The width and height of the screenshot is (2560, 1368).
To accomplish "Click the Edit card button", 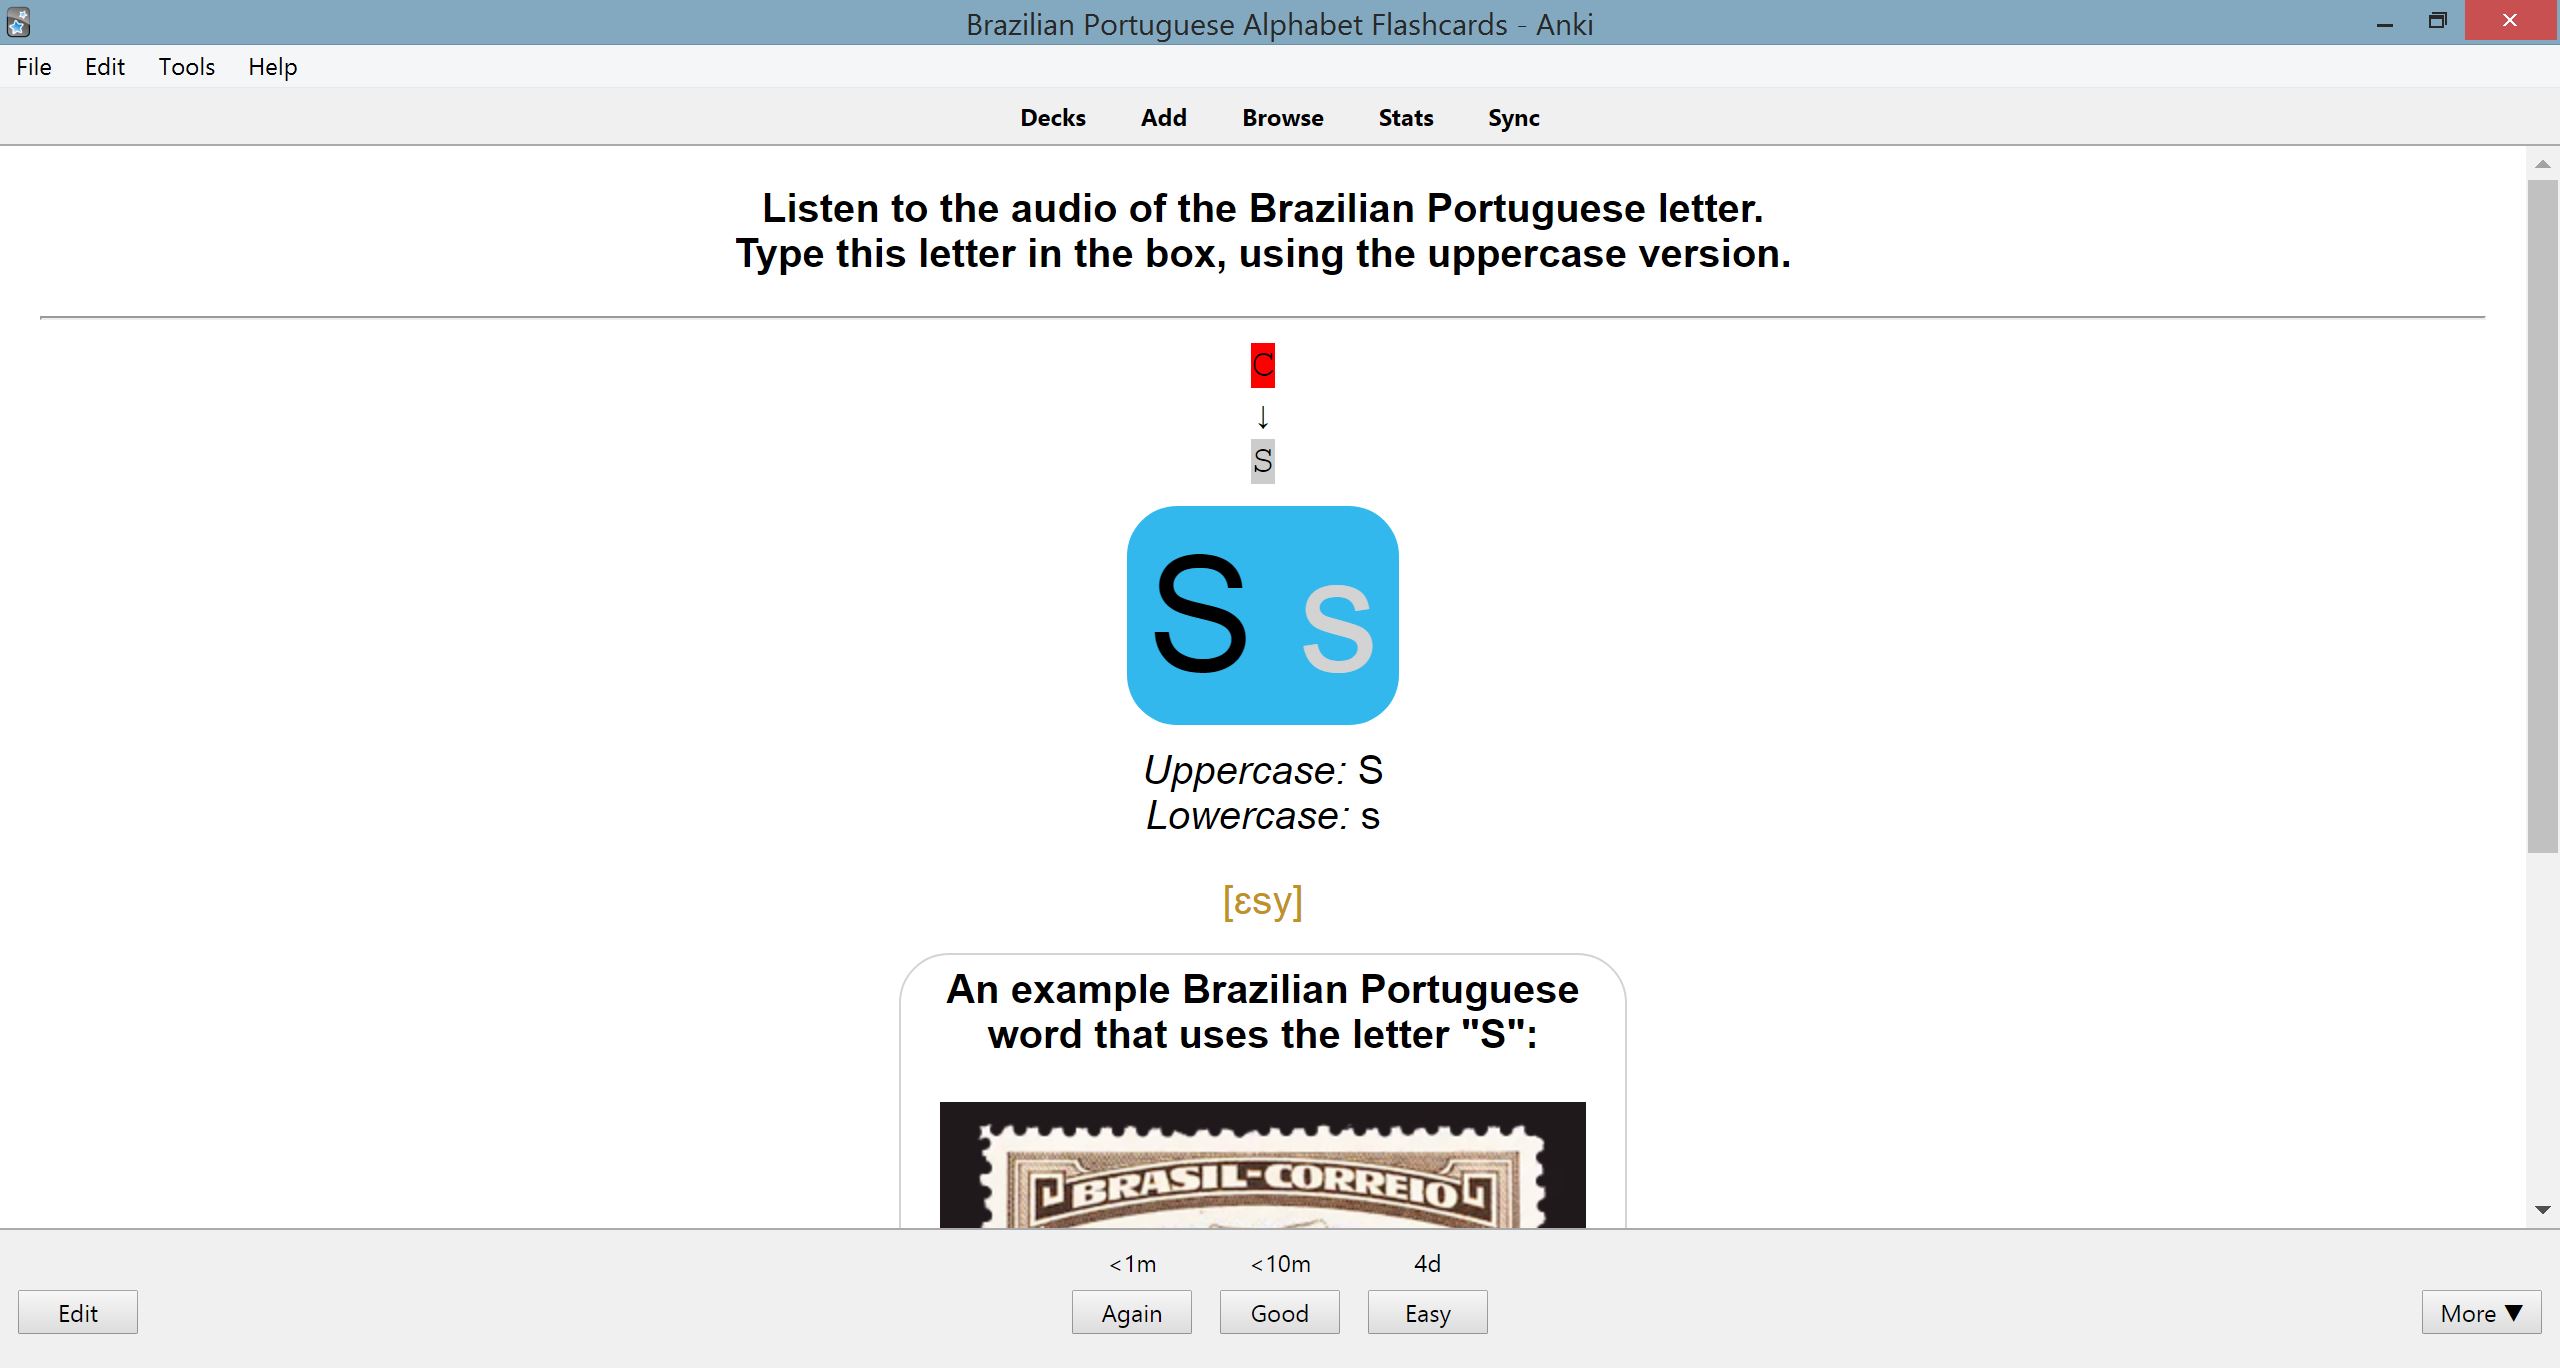I will [80, 1314].
